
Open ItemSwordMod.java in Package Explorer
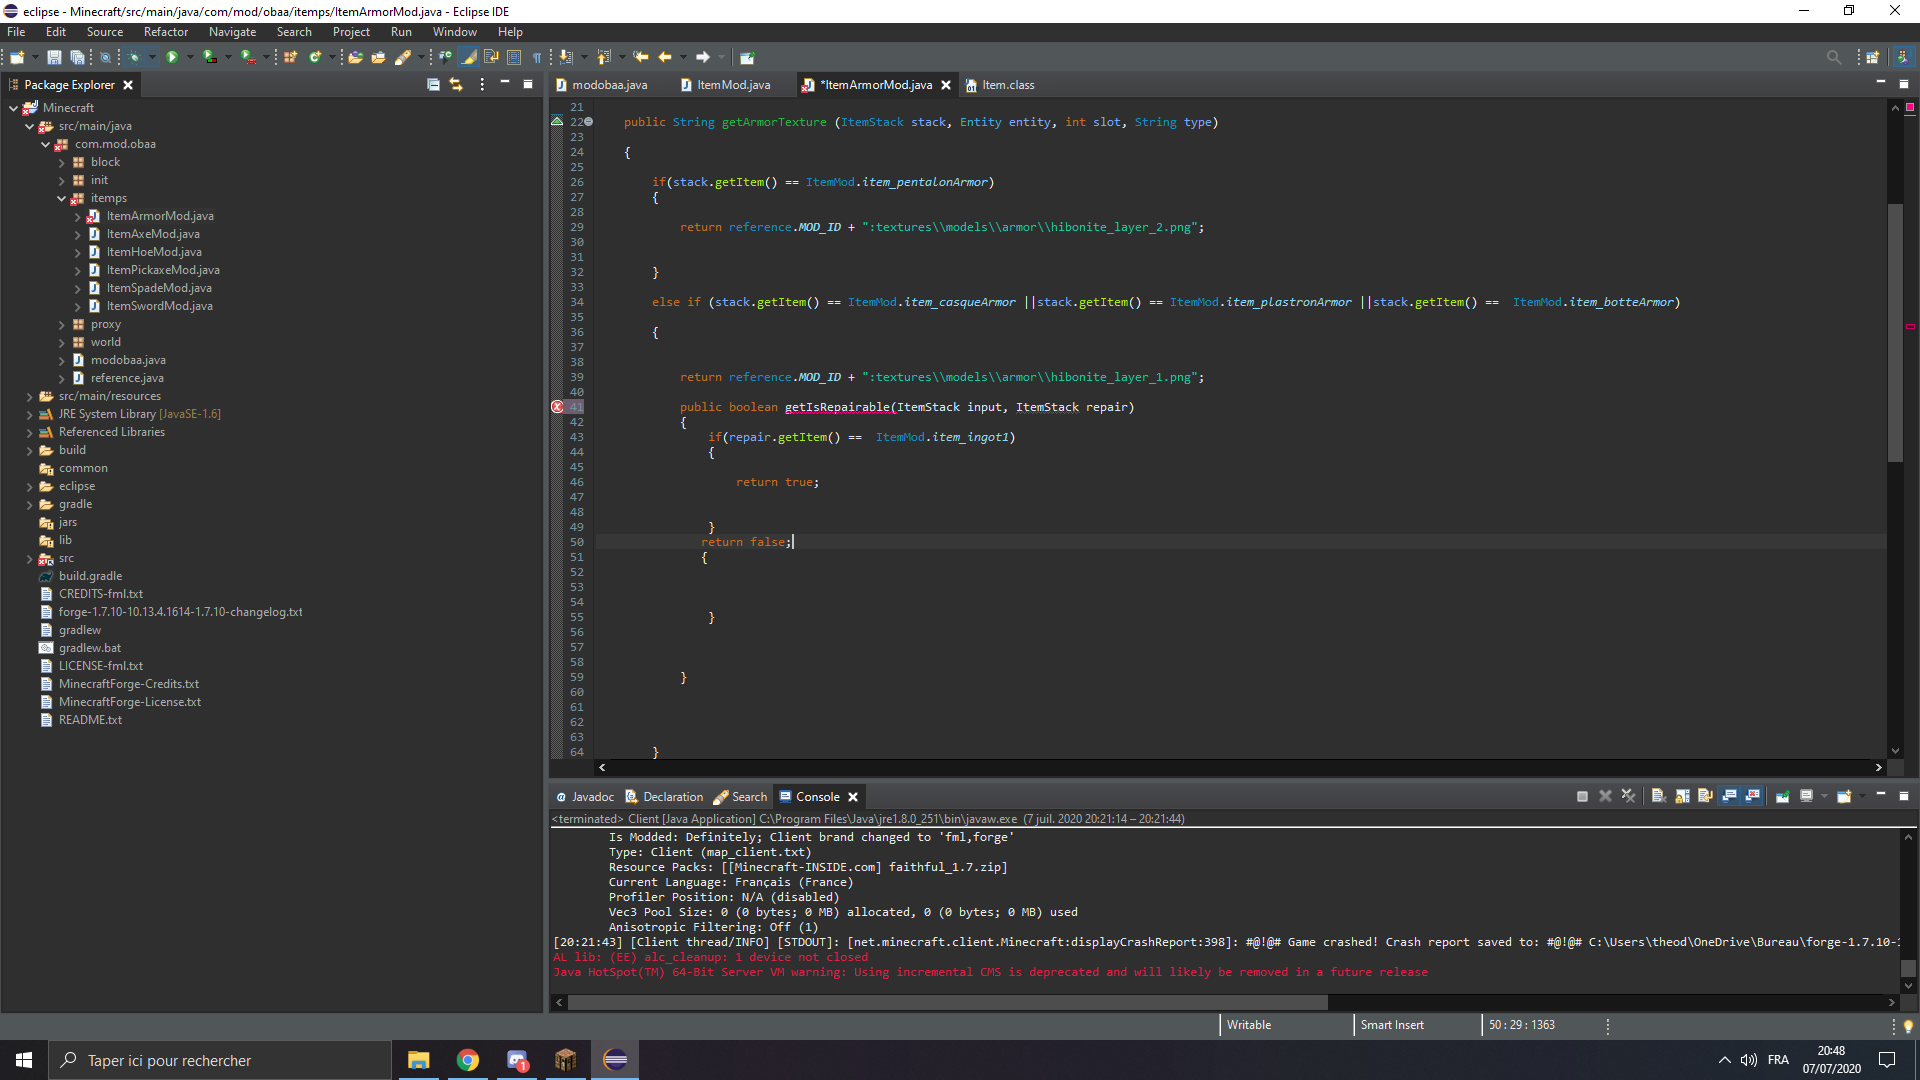[x=159, y=306]
